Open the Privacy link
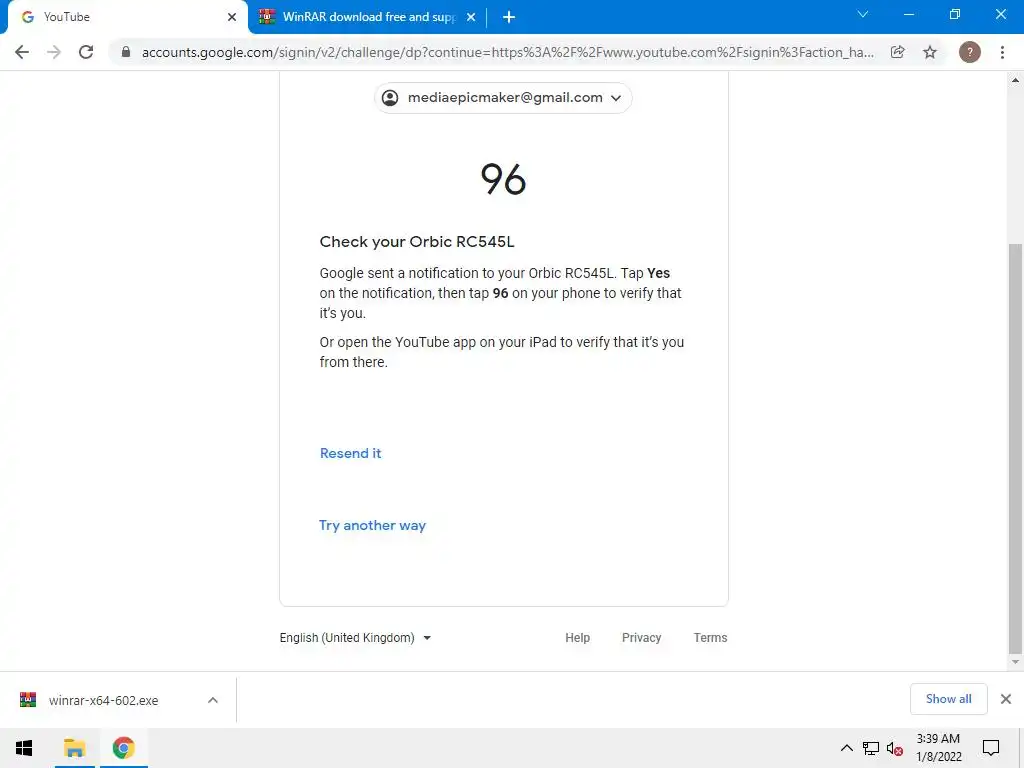The width and height of the screenshot is (1024, 768). 641,638
